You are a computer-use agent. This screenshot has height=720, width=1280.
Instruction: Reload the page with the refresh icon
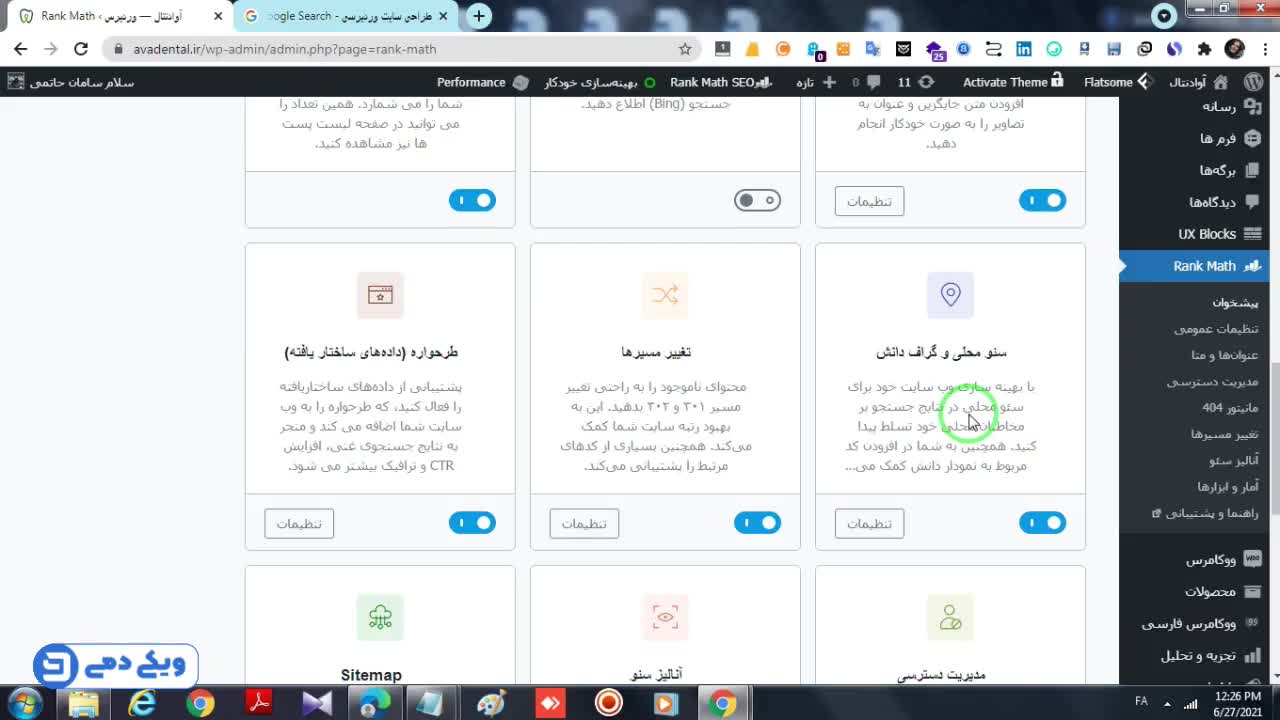pos(81,49)
